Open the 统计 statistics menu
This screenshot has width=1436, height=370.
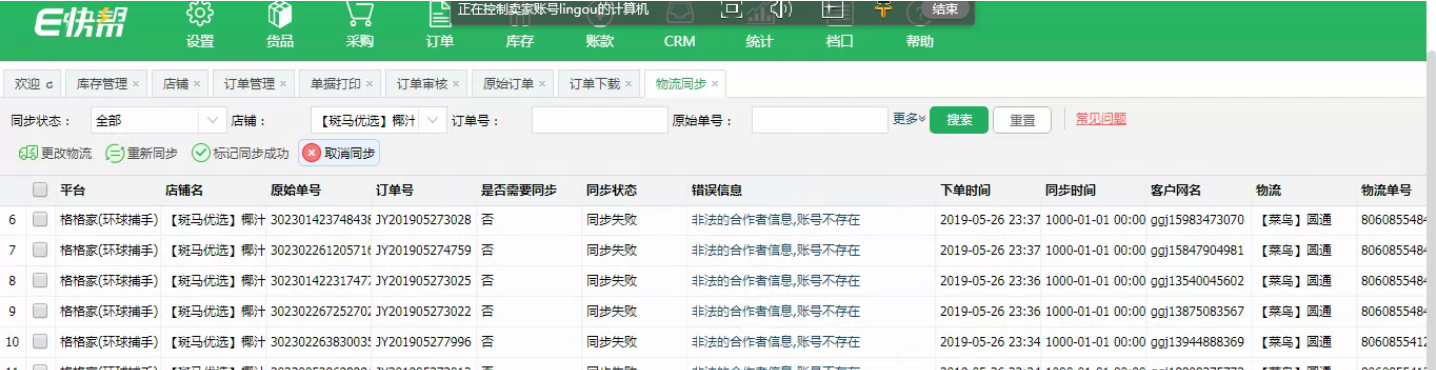pyautogui.click(x=760, y=41)
